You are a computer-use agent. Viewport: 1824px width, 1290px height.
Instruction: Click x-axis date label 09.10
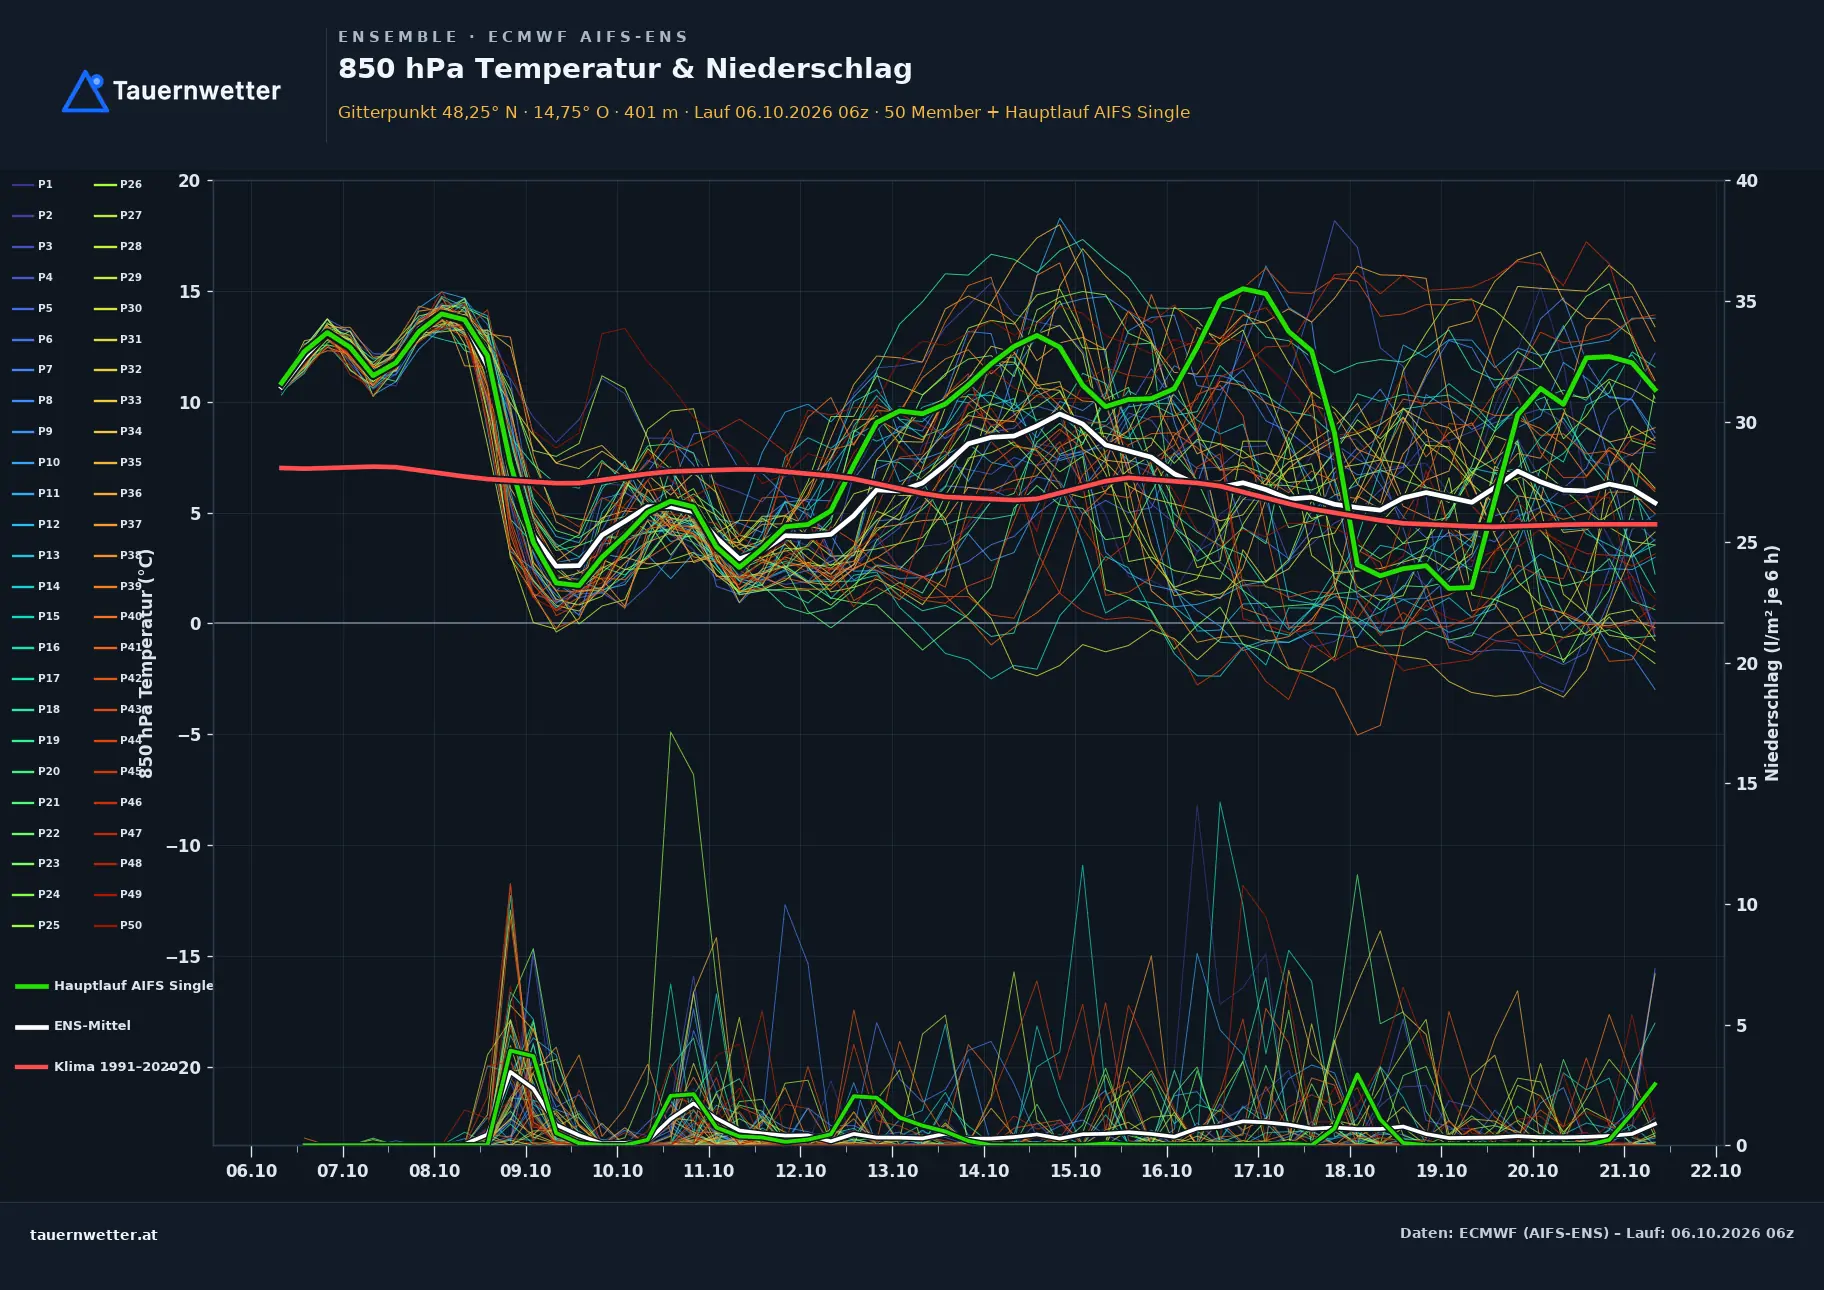(526, 1170)
